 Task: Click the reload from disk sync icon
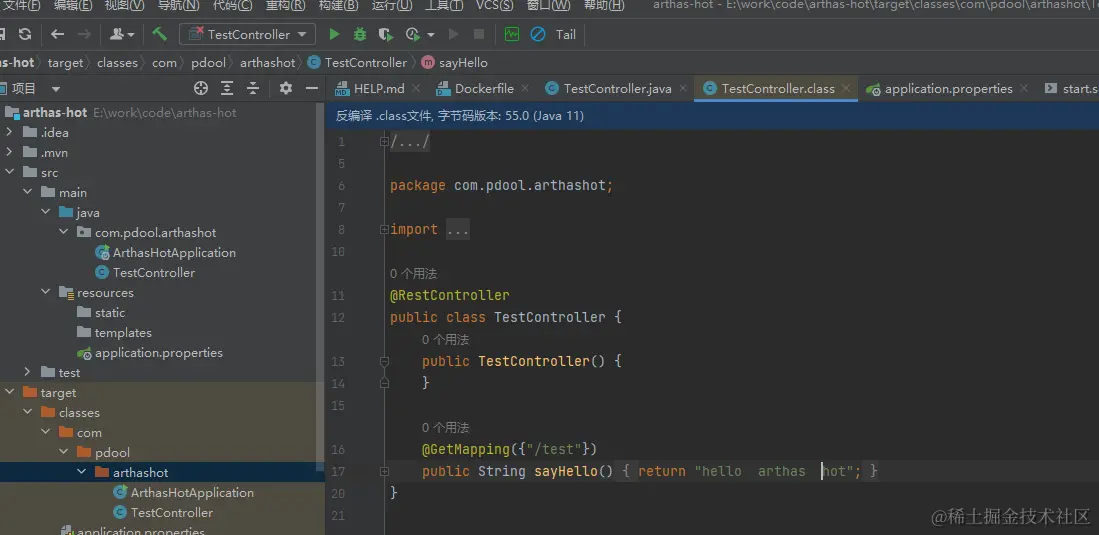(24, 34)
